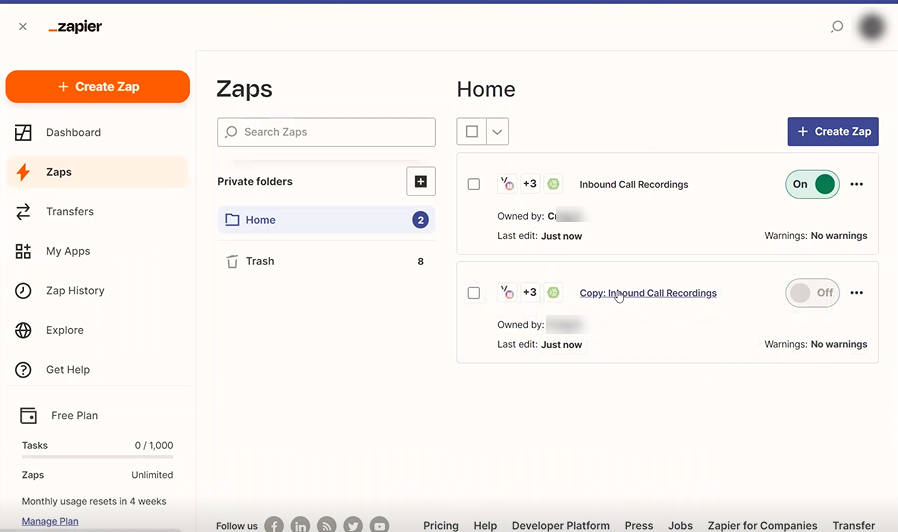Viewport: 898px width, 532px height.
Task: Tick the select-all checkbox
Action: pos(471,132)
